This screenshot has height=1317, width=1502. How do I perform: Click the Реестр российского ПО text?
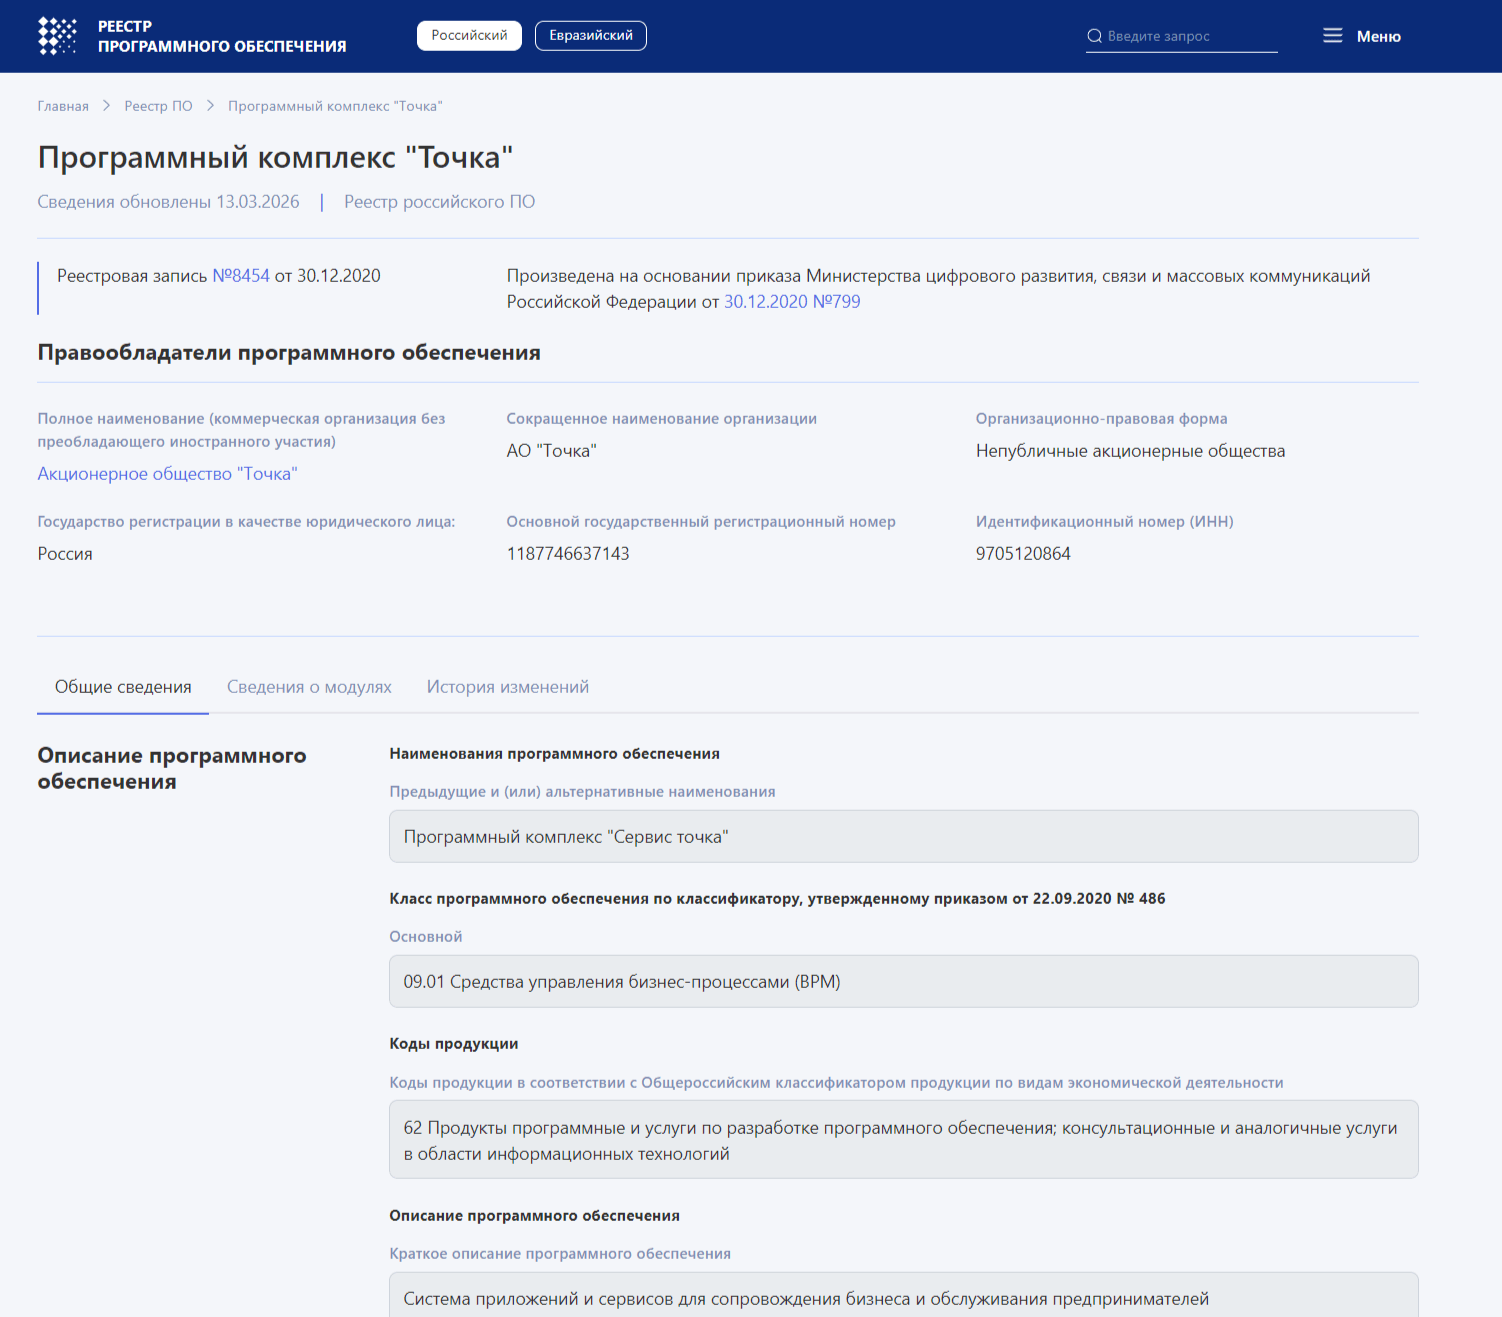440,202
